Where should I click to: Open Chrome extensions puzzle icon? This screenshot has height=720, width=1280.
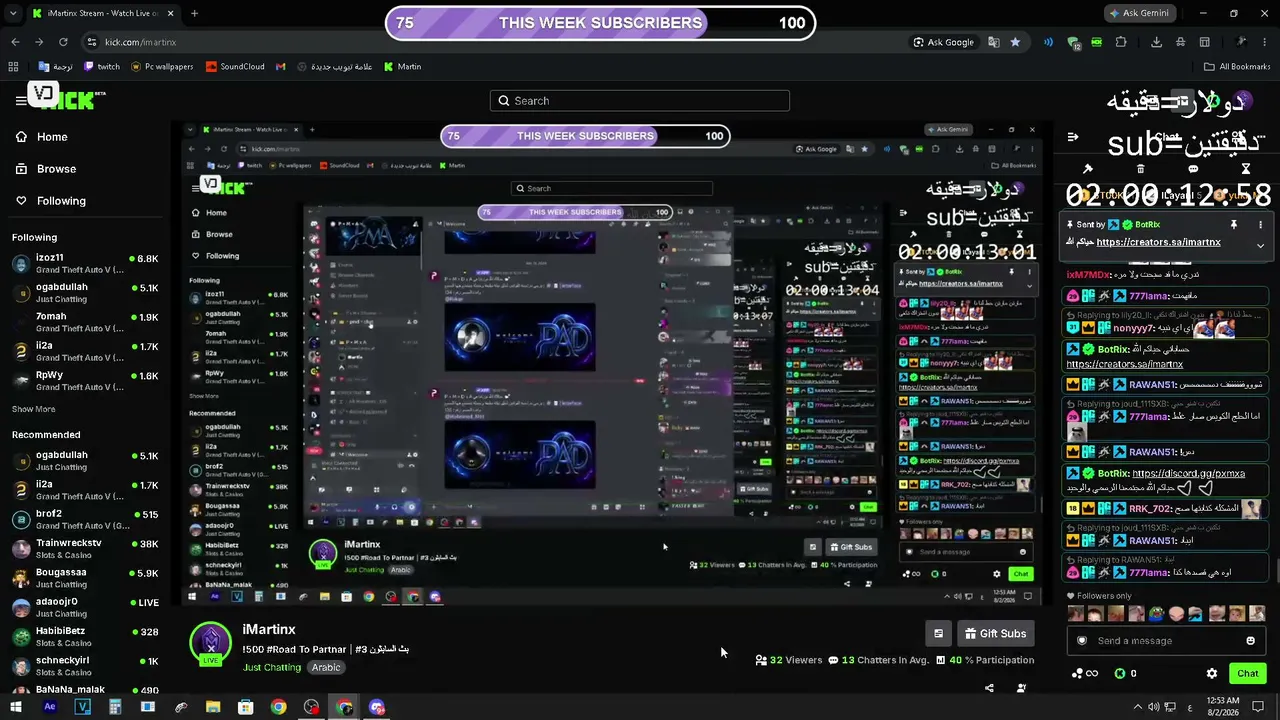1120,42
